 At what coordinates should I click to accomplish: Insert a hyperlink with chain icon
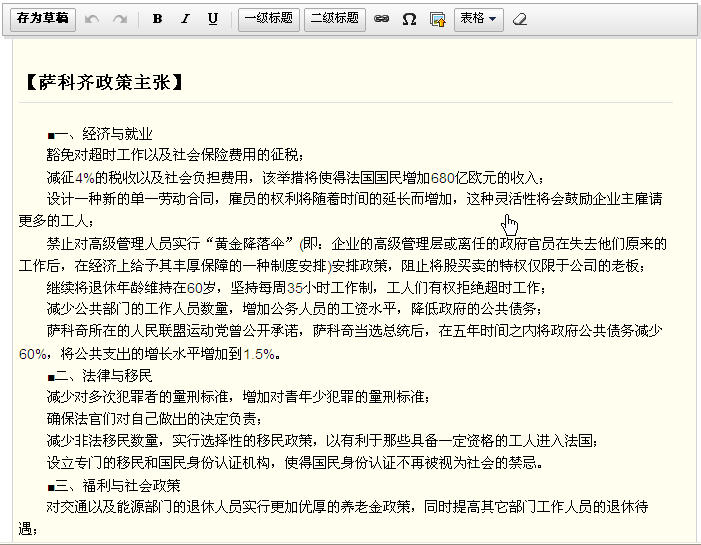click(381, 19)
